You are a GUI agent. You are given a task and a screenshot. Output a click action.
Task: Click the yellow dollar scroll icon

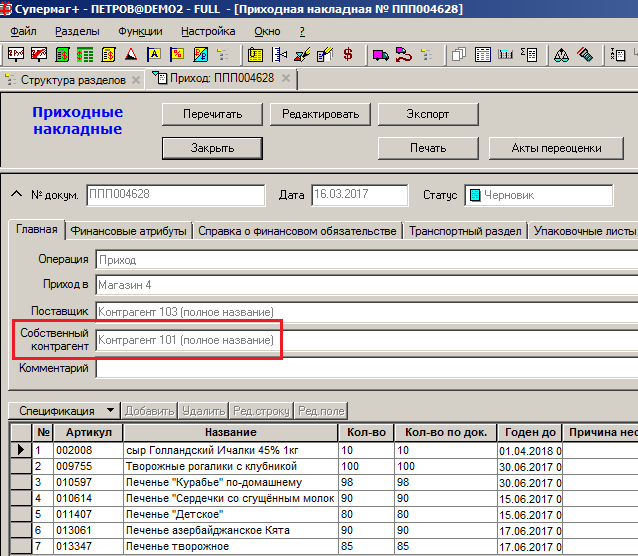point(108,54)
